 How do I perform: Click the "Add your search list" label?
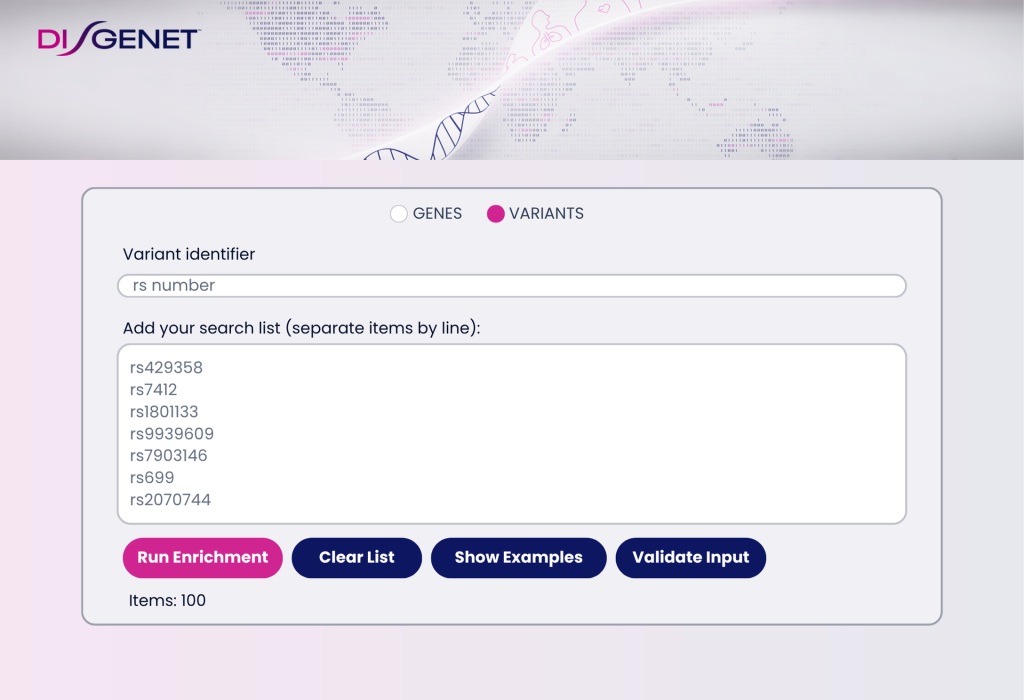point(301,328)
